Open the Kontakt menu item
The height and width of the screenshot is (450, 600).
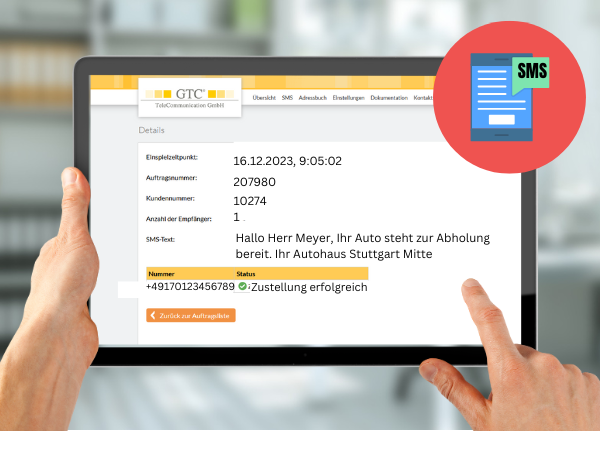point(423,98)
